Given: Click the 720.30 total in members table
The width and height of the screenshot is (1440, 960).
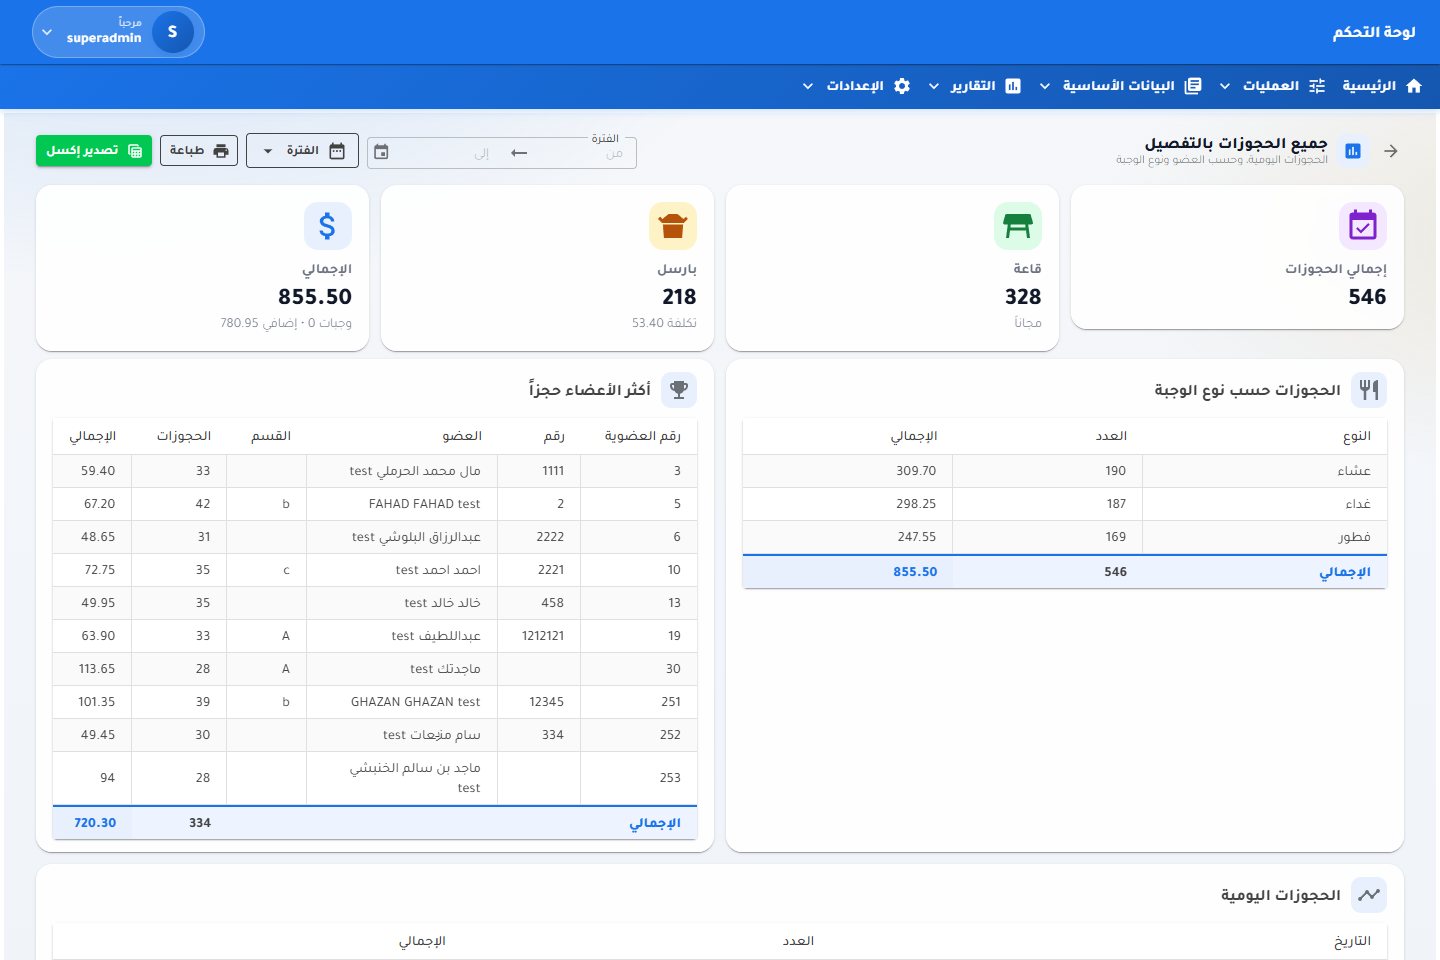Looking at the screenshot, I should click(x=95, y=823).
